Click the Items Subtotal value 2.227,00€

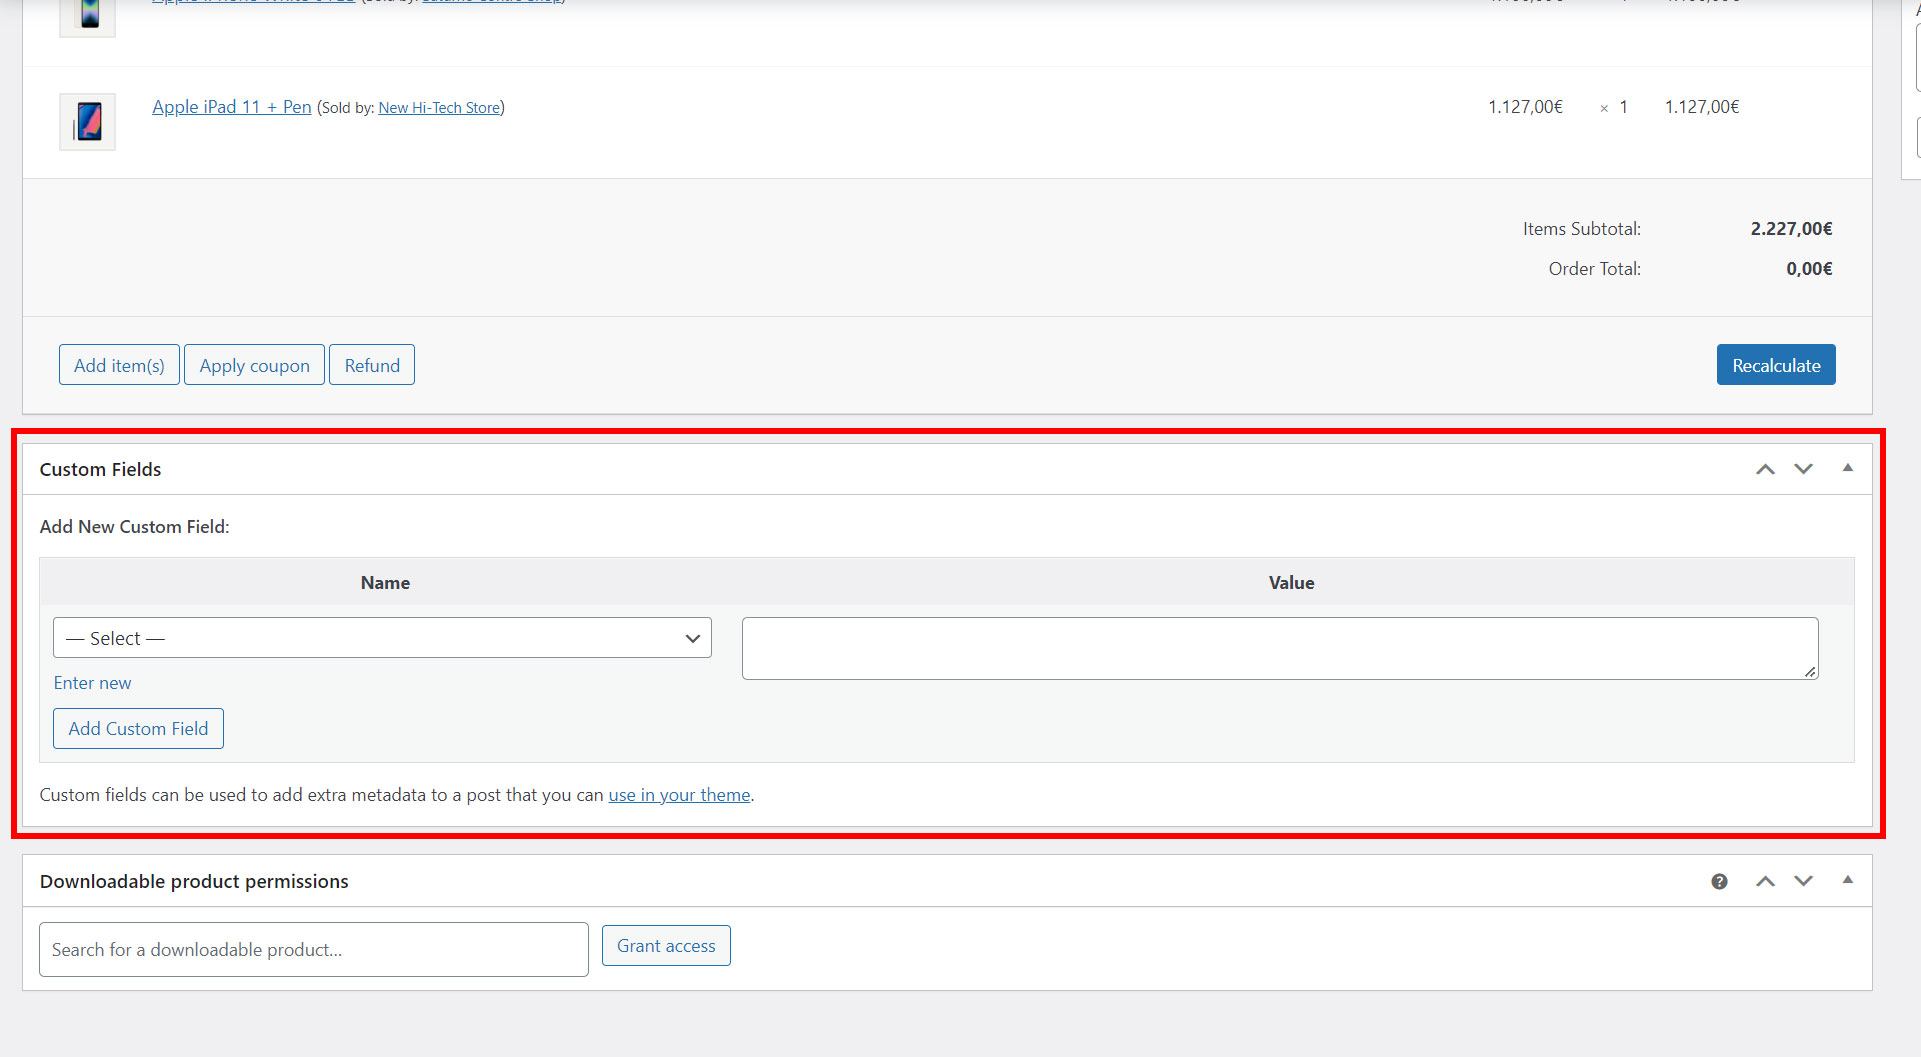[x=1791, y=229]
